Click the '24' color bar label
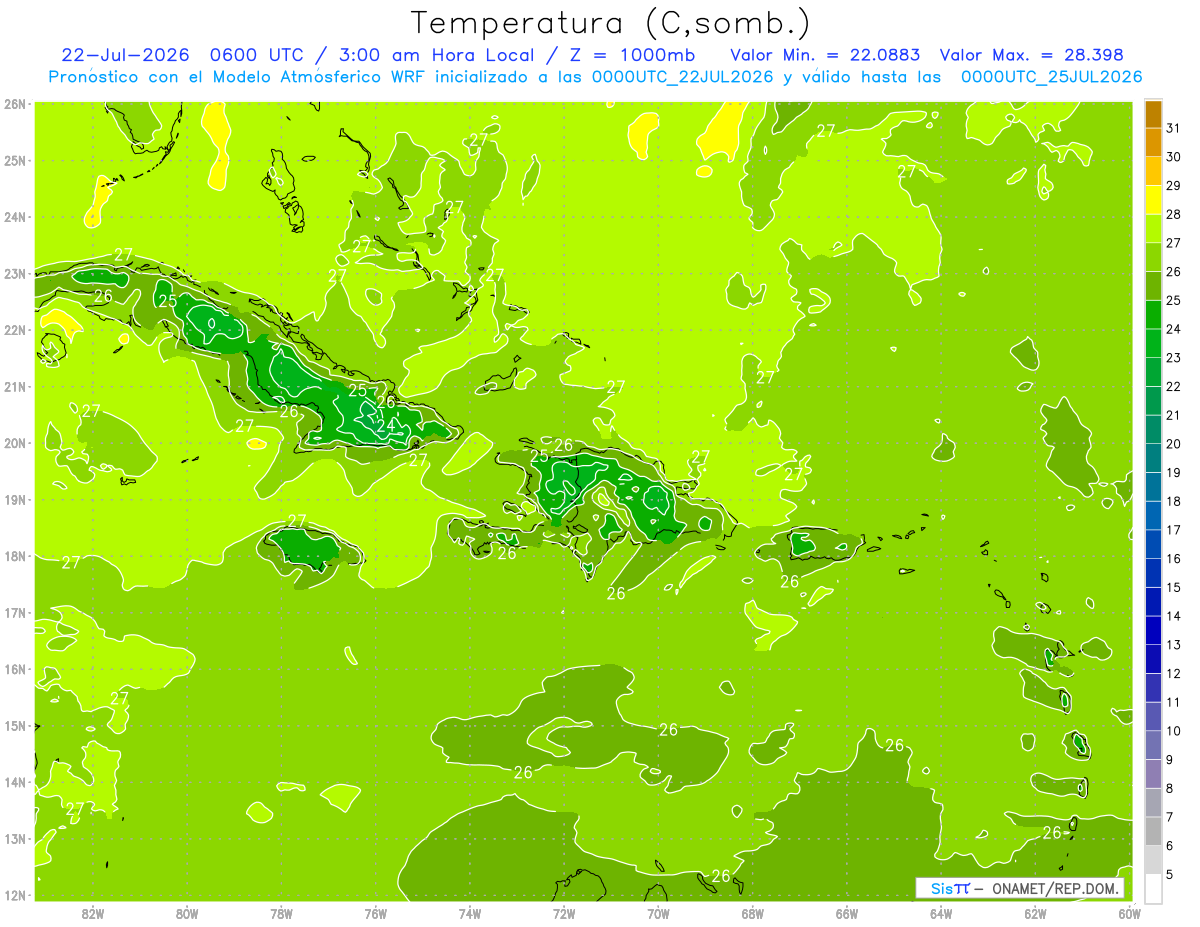1200x927 pixels. click(x=1174, y=329)
